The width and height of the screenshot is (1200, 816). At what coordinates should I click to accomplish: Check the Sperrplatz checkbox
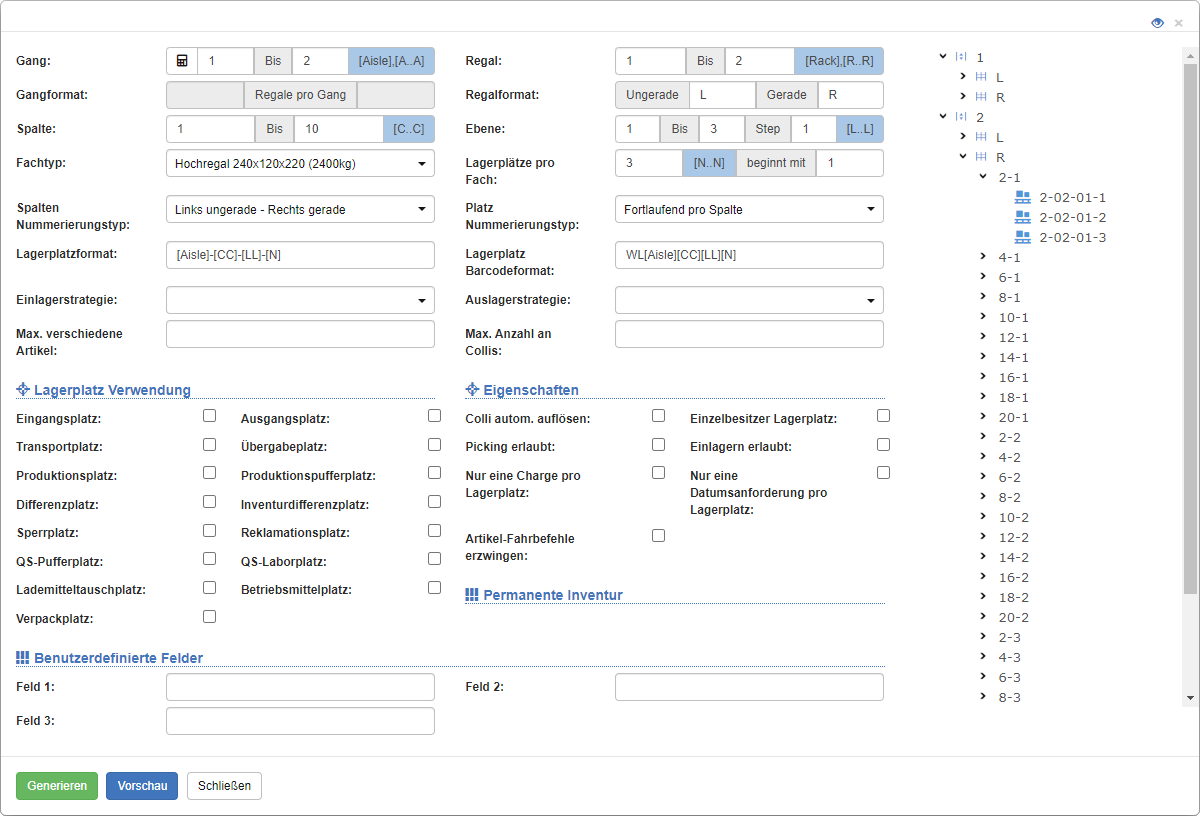[x=209, y=530]
